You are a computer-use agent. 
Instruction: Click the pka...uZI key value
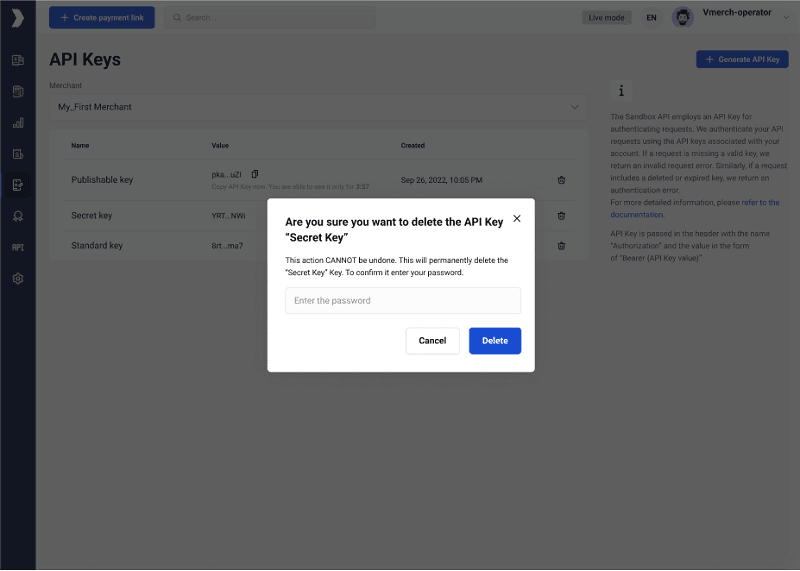(x=227, y=175)
